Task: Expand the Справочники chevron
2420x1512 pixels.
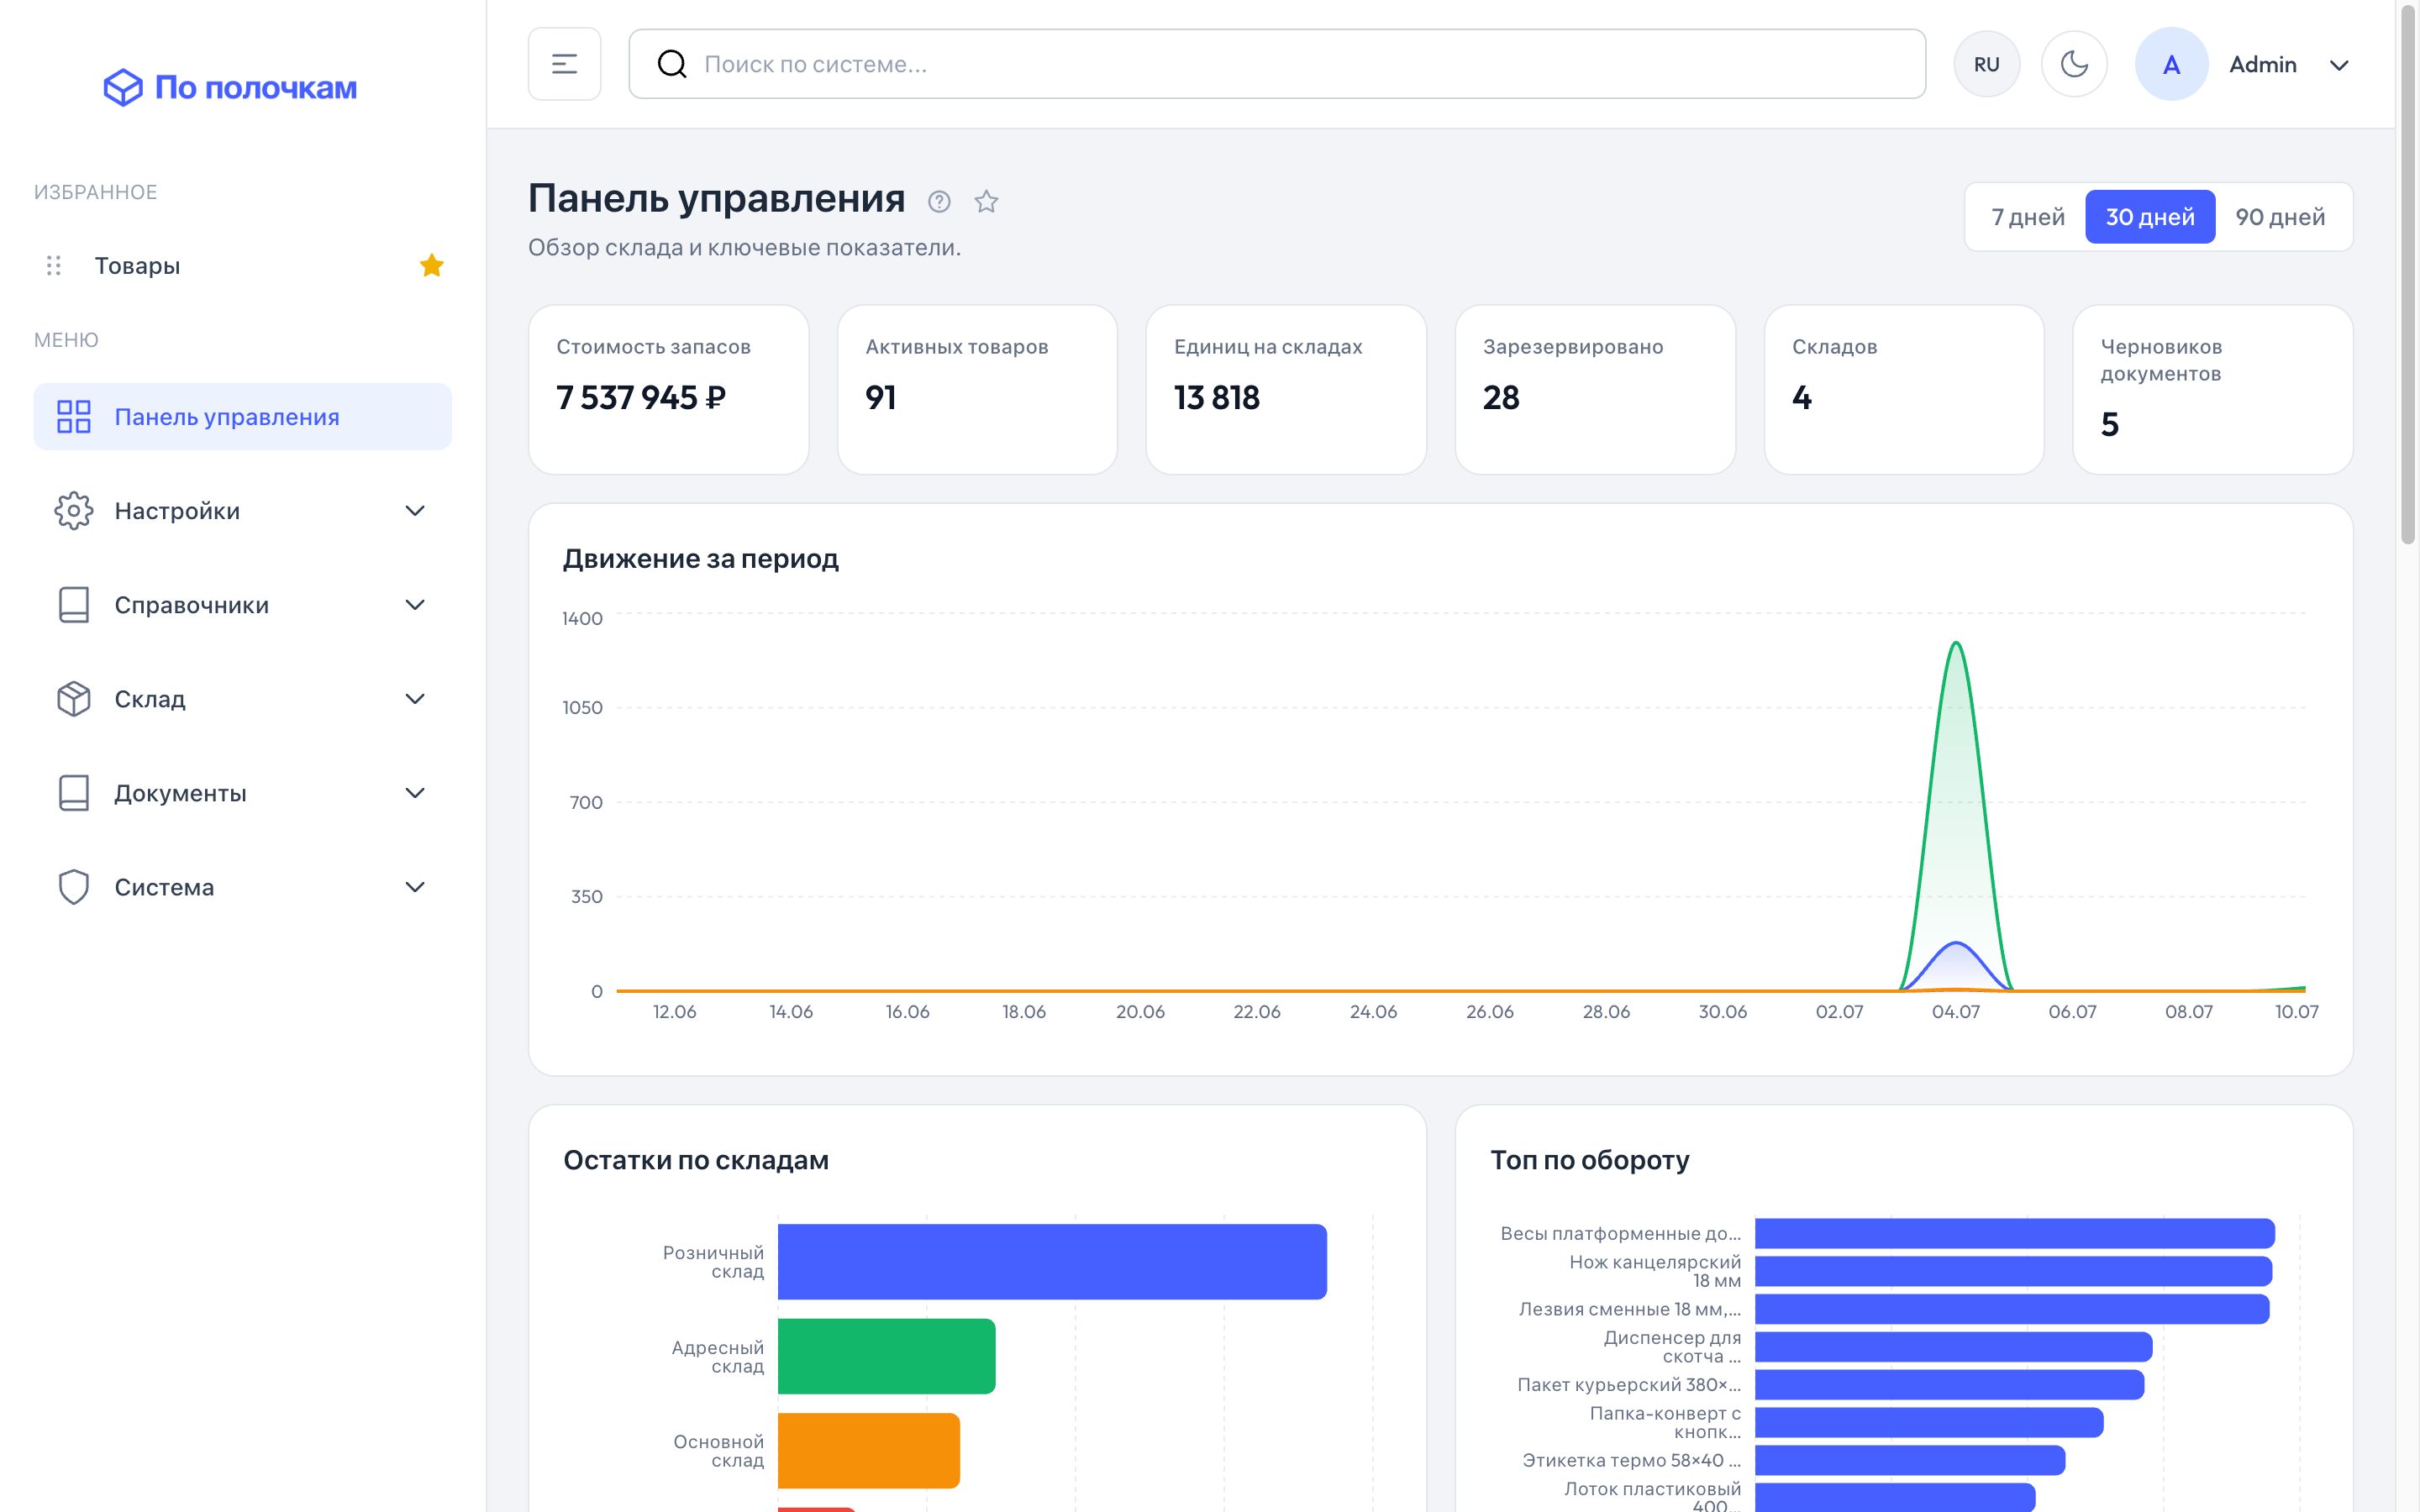Action: pos(415,604)
